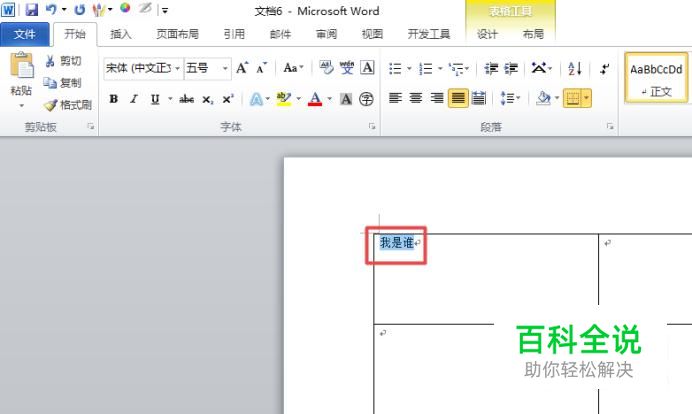
Task: Save the document with the floppy disk icon
Action: coord(31,9)
